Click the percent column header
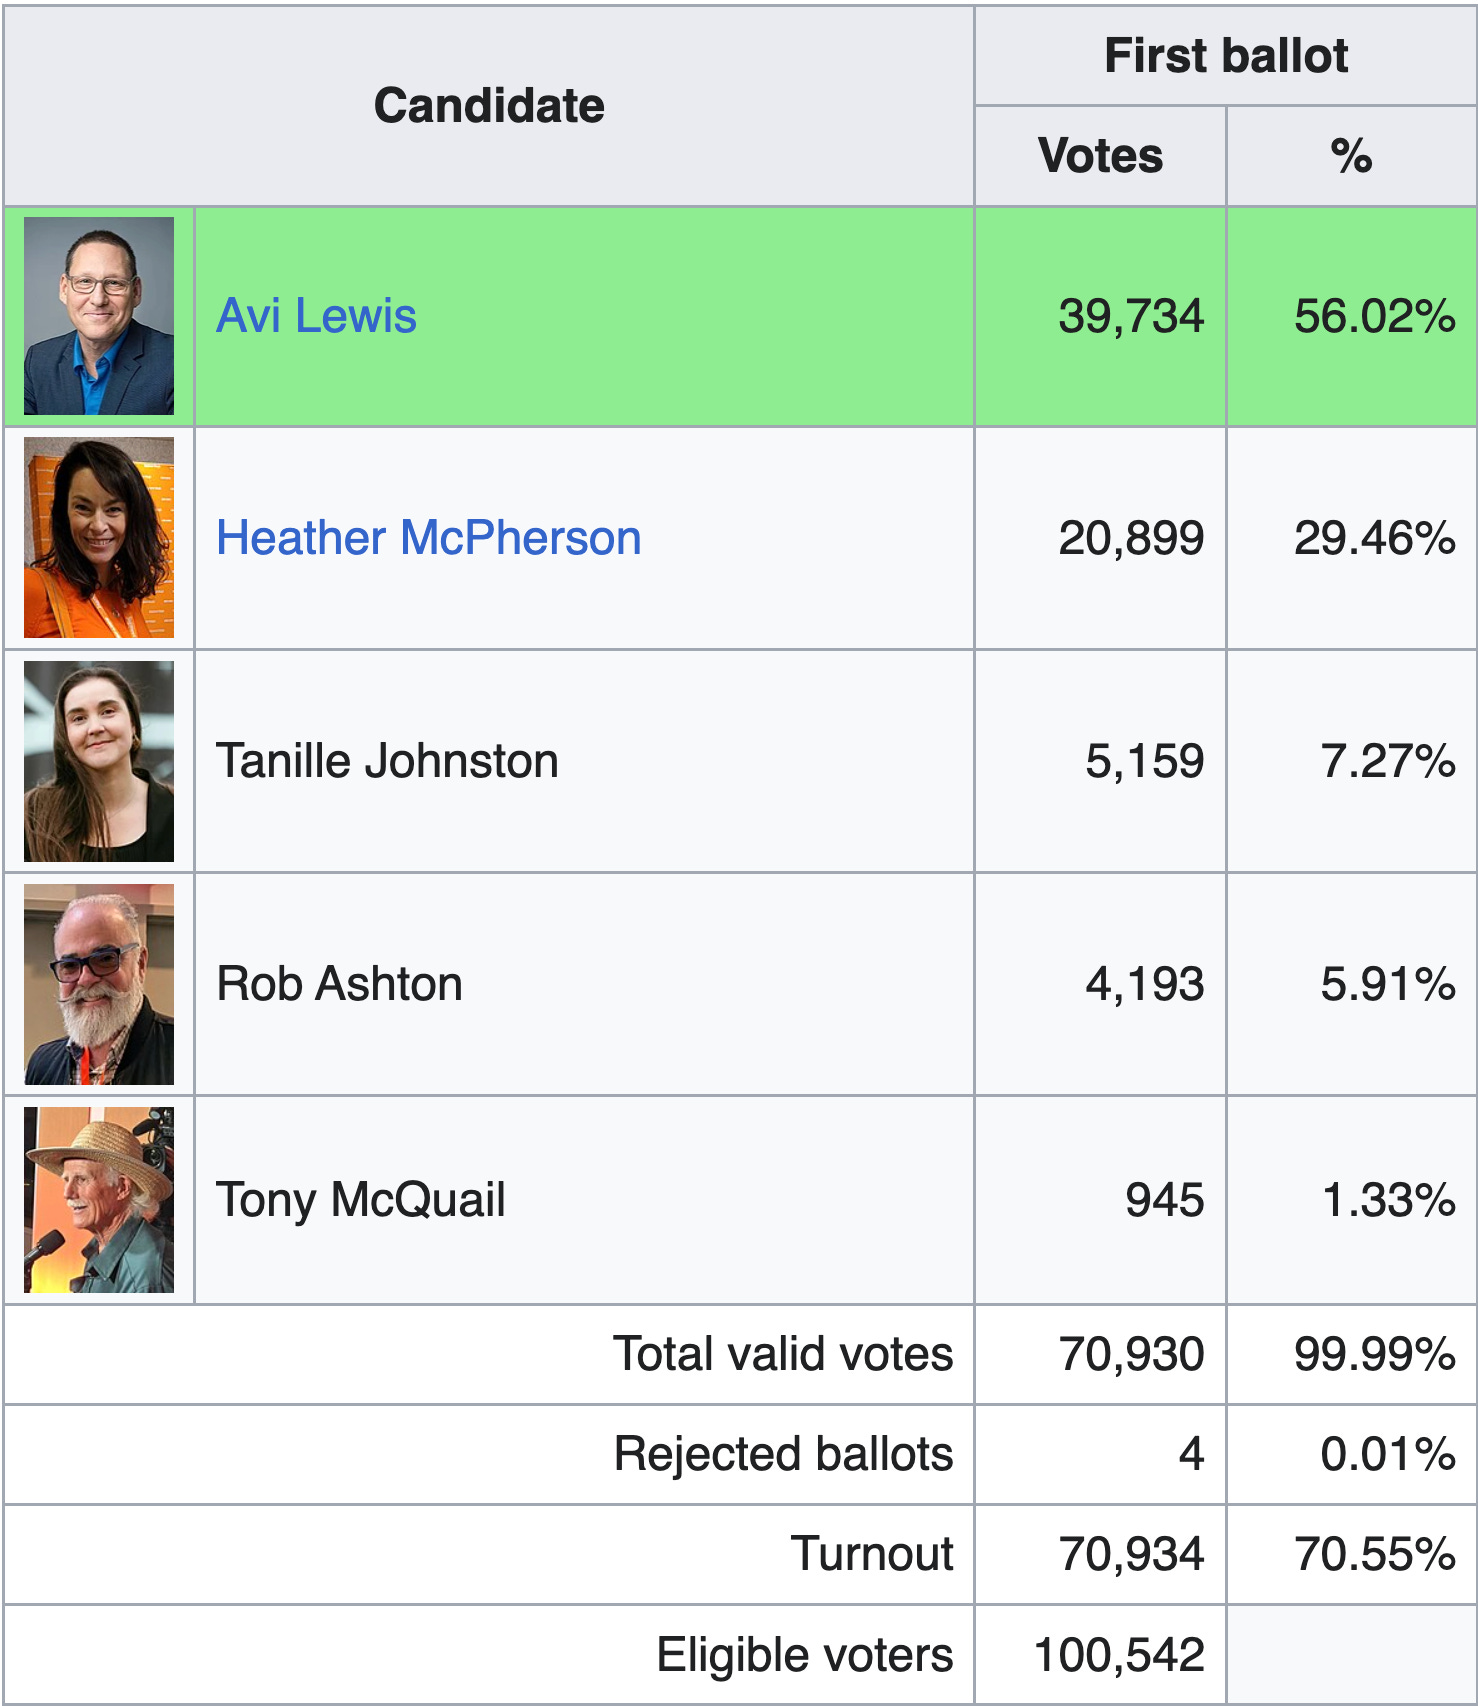Image resolution: width=1478 pixels, height=1706 pixels. pyautogui.click(x=1352, y=156)
